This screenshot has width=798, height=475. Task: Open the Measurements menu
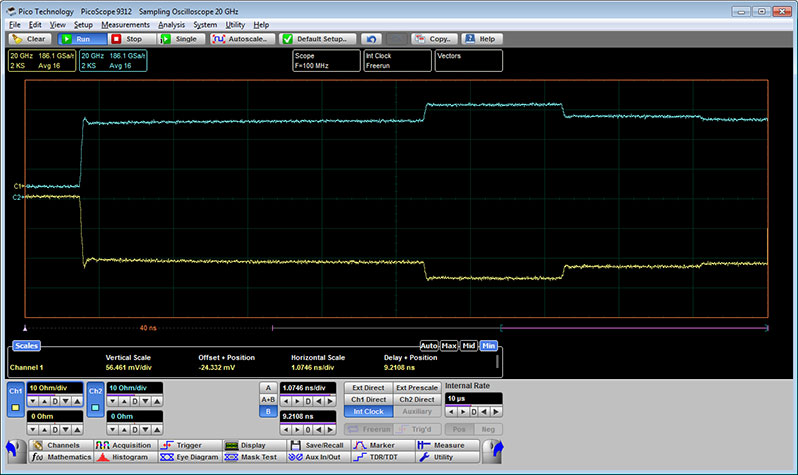tap(126, 23)
